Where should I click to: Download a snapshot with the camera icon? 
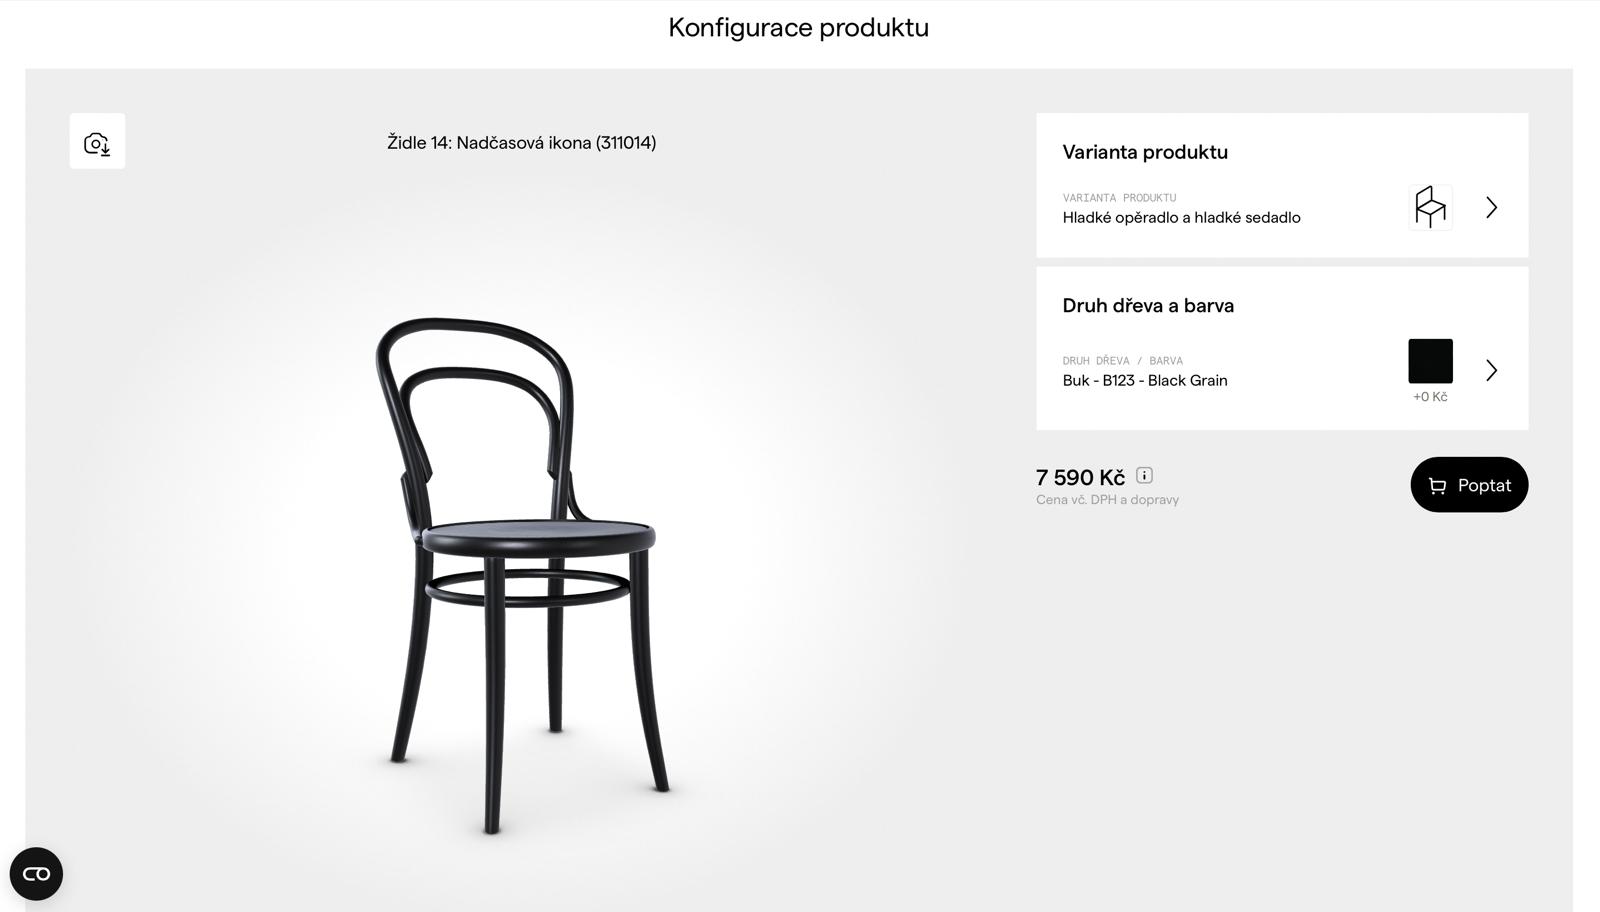coord(97,141)
